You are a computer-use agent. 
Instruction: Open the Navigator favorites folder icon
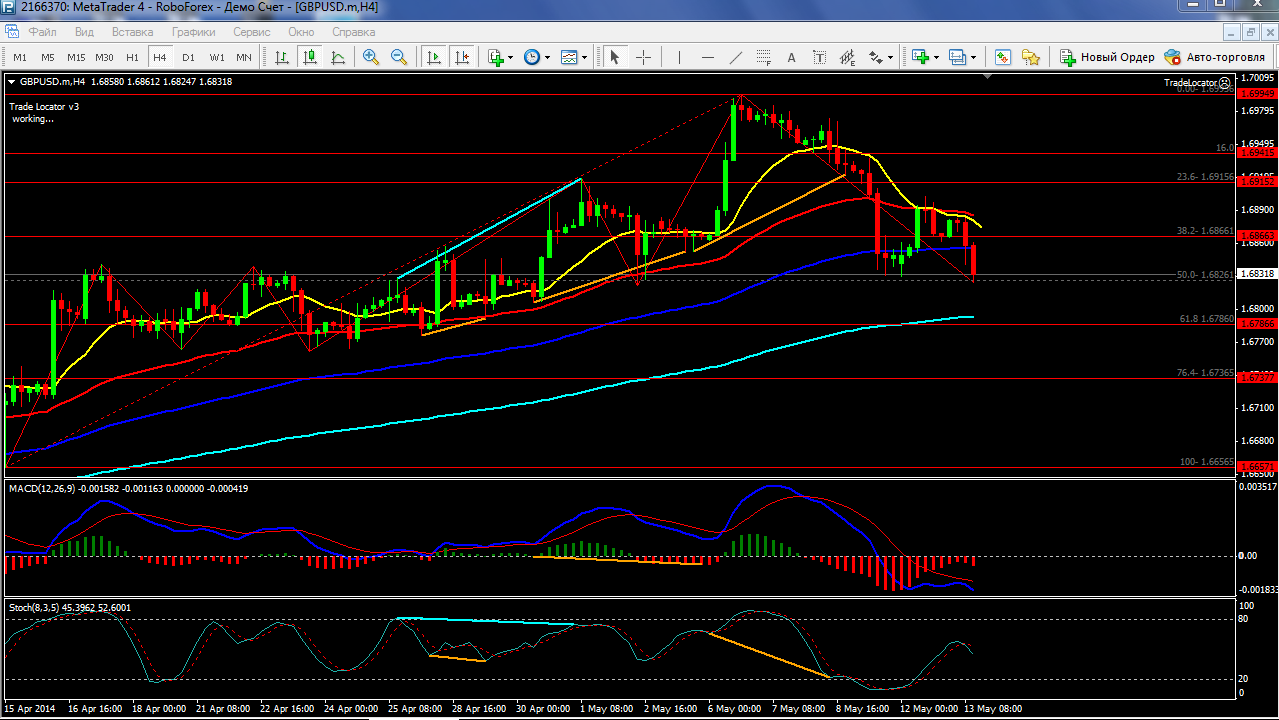(x=1030, y=57)
